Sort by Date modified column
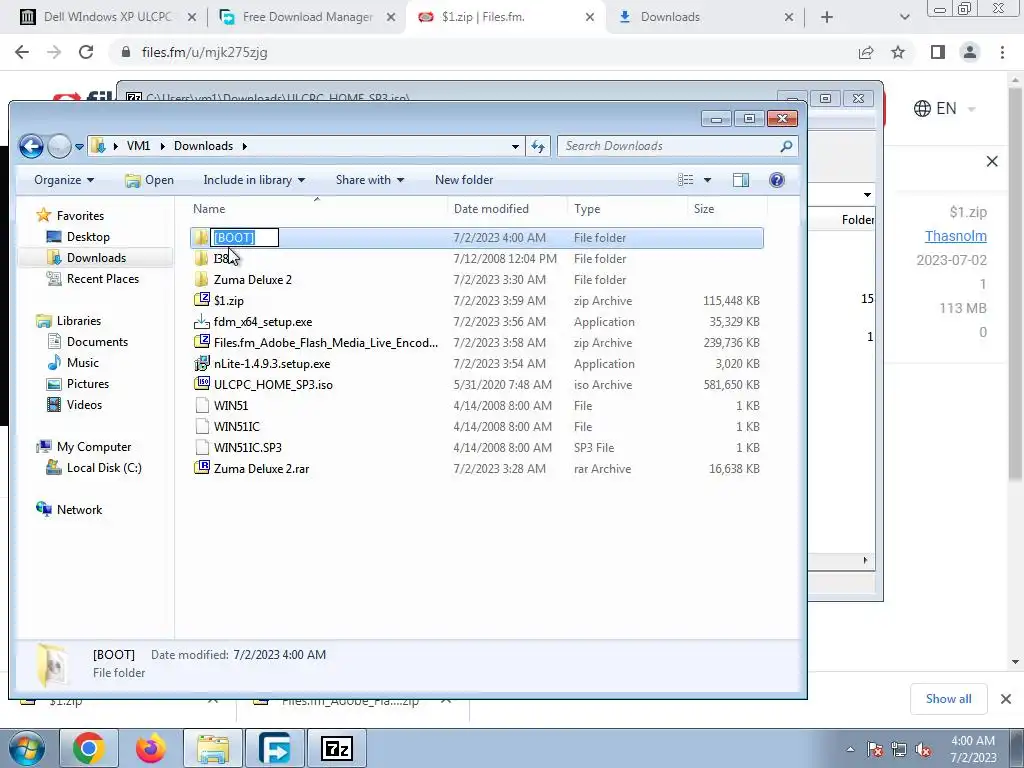The width and height of the screenshot is (1024, 768). (507, 209)
